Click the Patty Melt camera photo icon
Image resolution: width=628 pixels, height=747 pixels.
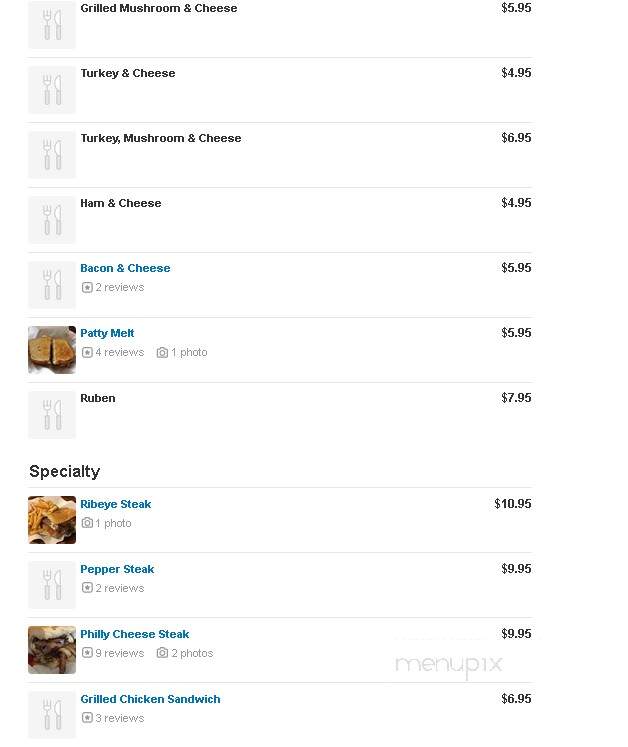[162, 353]
